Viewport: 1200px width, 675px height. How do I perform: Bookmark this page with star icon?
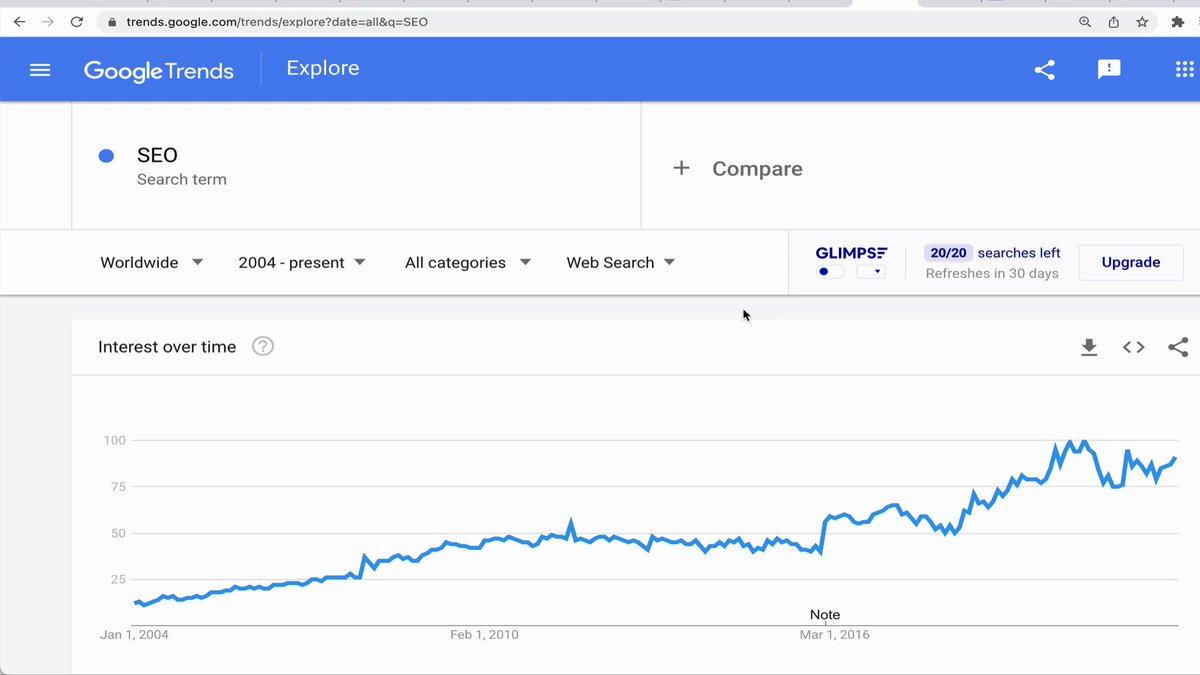pyautogui.click(x=1142, y=22)
